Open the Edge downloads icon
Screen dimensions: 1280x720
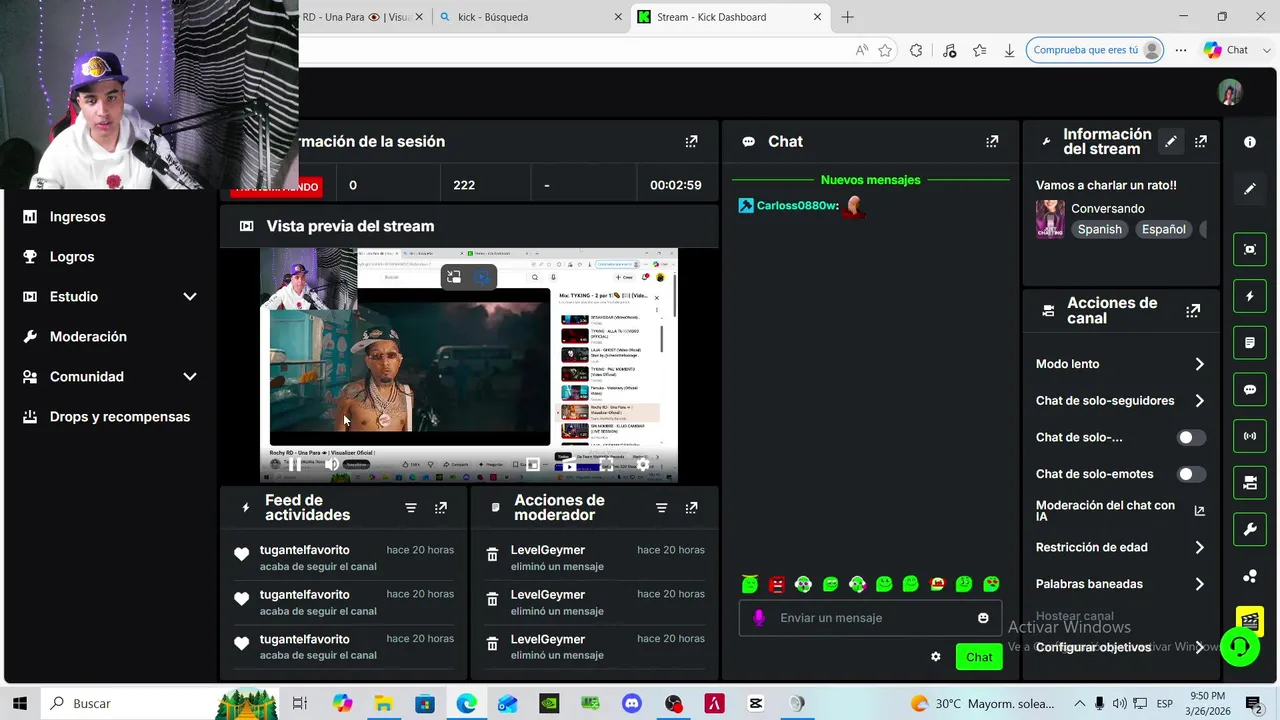(x=1010, y=50)
